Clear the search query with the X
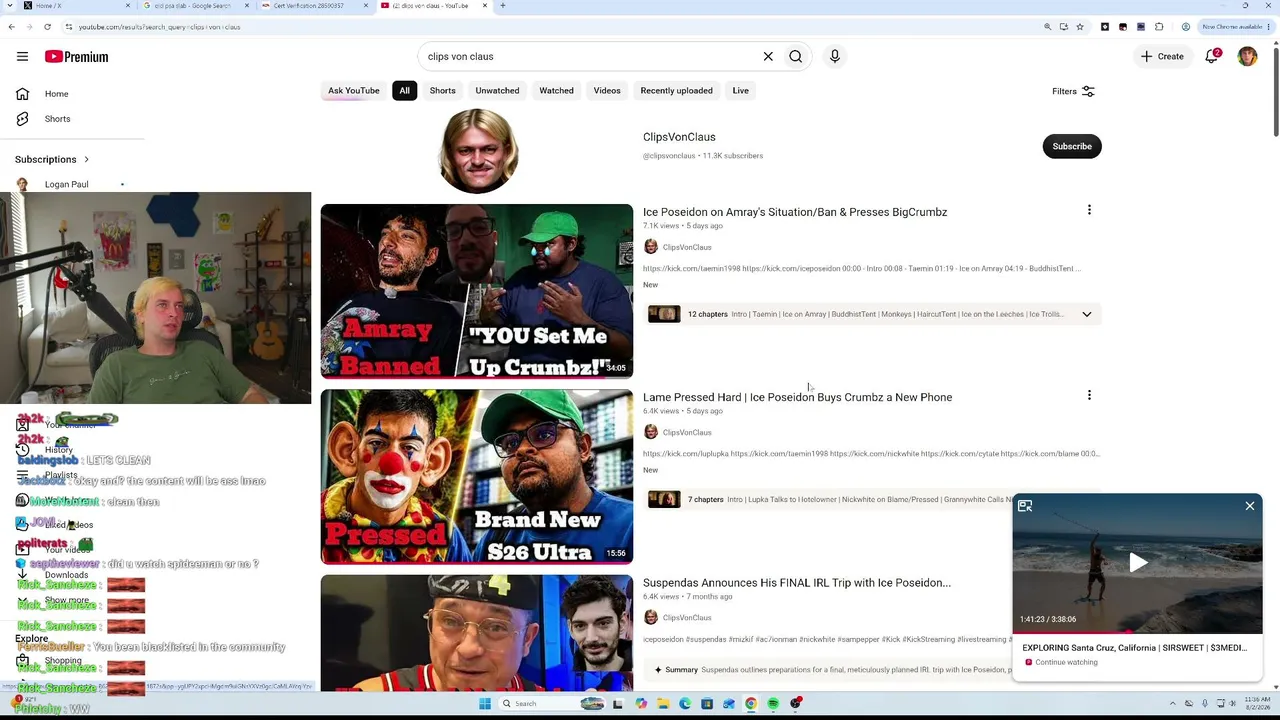This screenshot has width=1280, height=720. pyautogui.click(x=768, y=57)
